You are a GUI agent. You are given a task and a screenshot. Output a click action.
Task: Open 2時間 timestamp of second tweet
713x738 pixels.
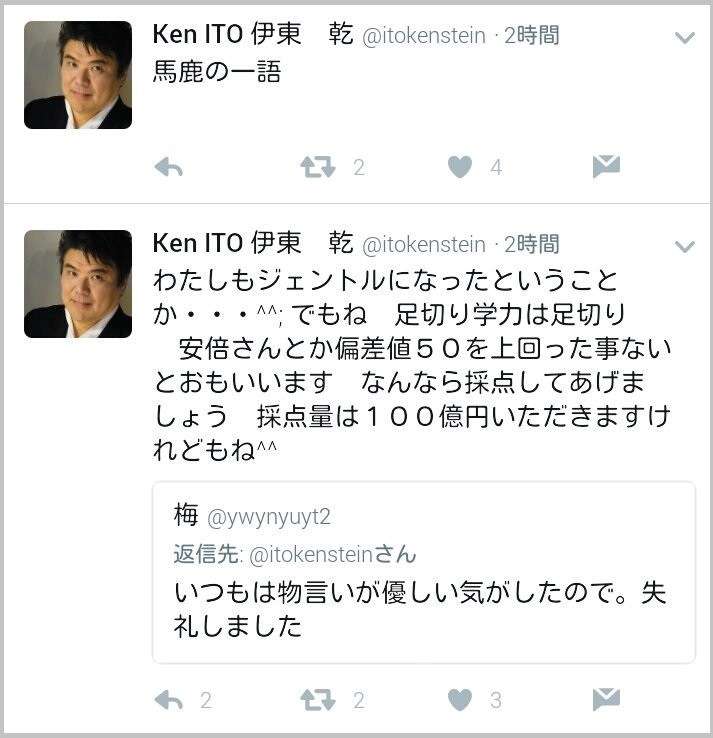(532, 244)
